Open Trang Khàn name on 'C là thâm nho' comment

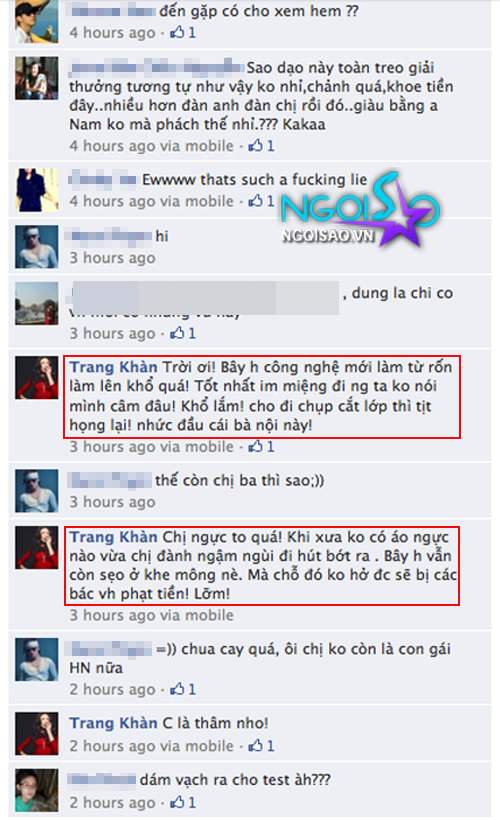coord(113,723)
